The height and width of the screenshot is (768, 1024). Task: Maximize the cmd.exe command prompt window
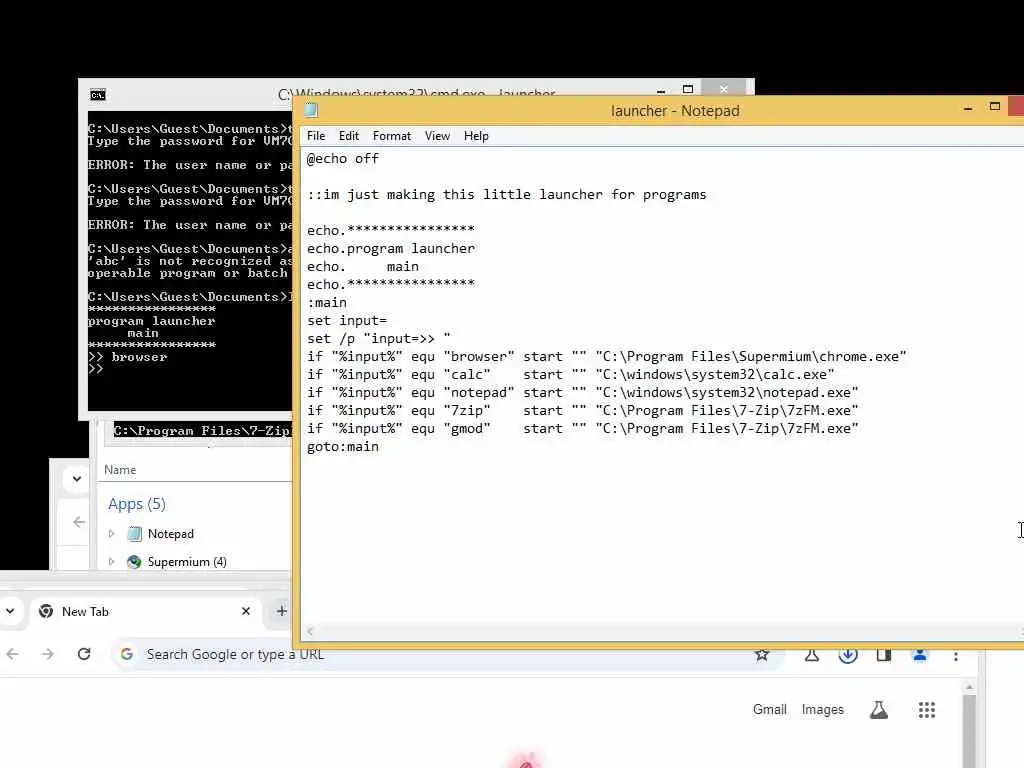point(688,89)
